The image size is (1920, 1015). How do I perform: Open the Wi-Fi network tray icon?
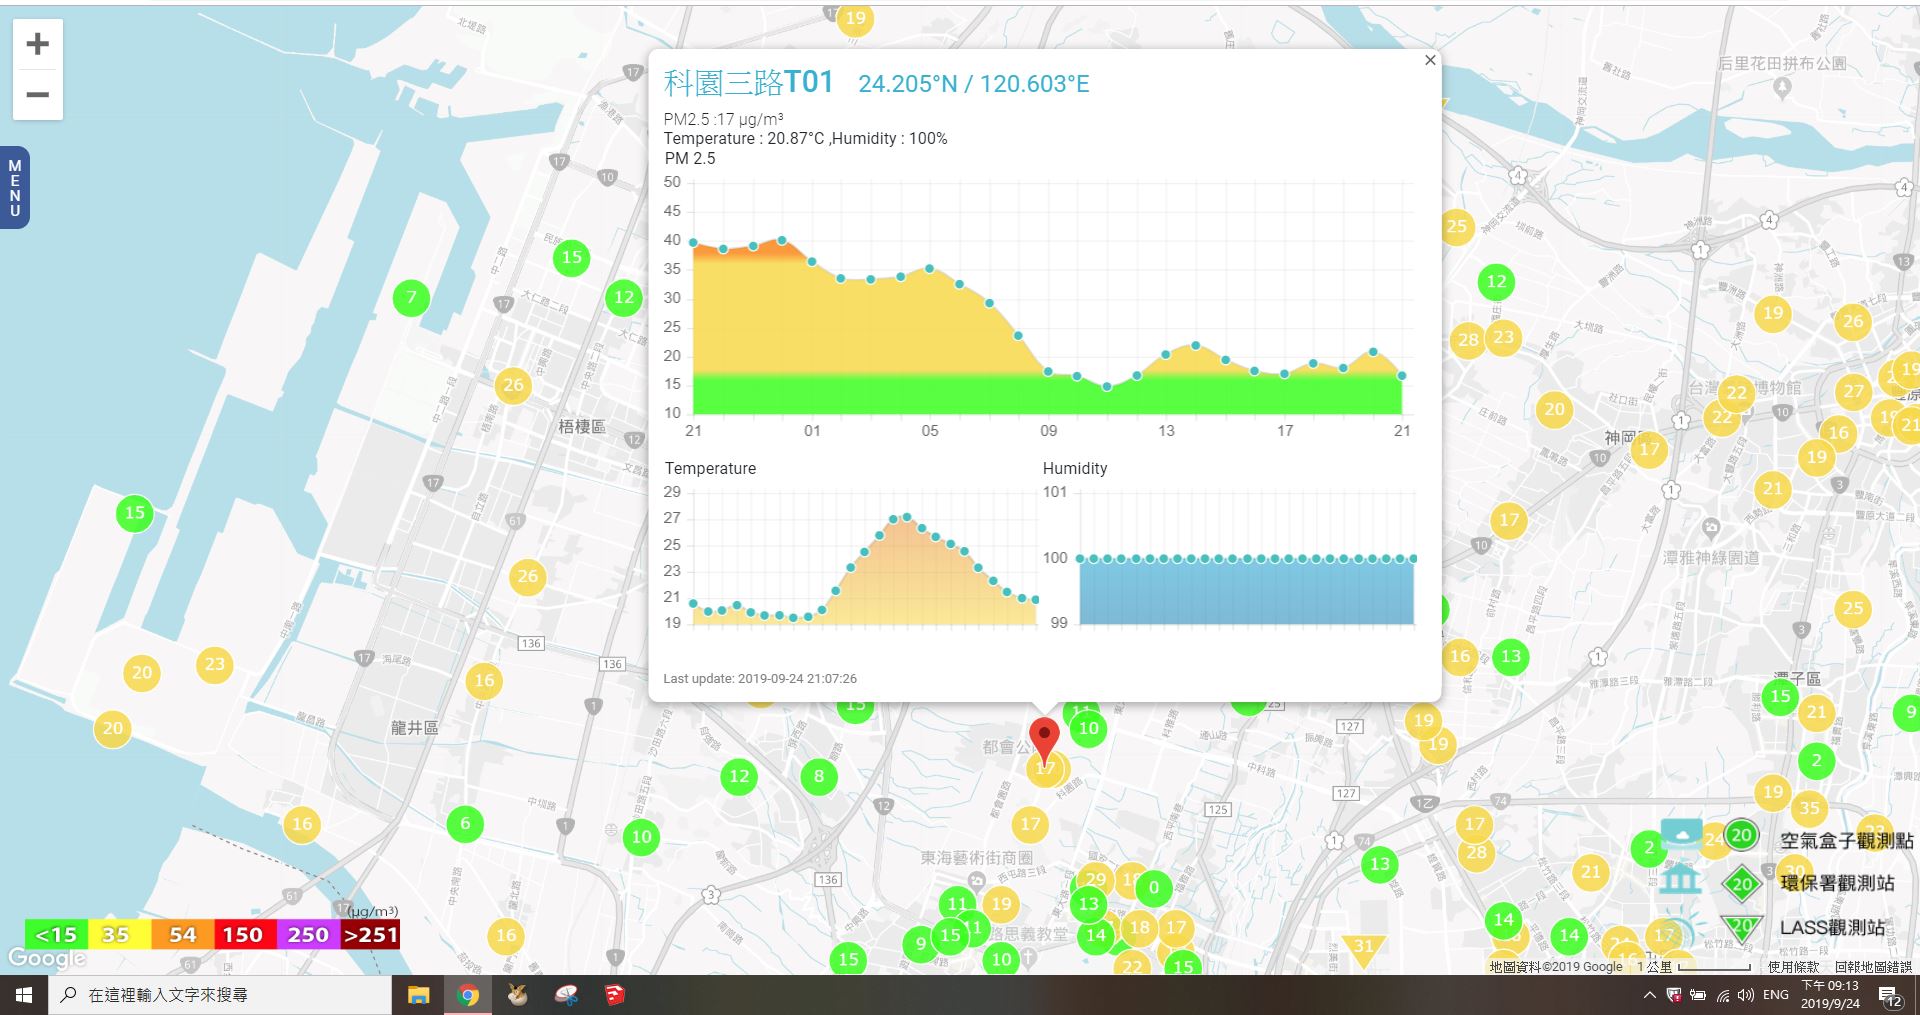tap(1723, 995)
